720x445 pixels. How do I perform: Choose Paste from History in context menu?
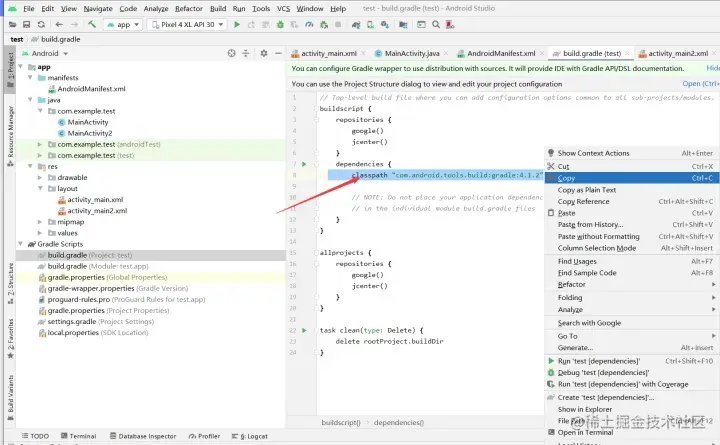pyautogui.click(x=632, y=225)
